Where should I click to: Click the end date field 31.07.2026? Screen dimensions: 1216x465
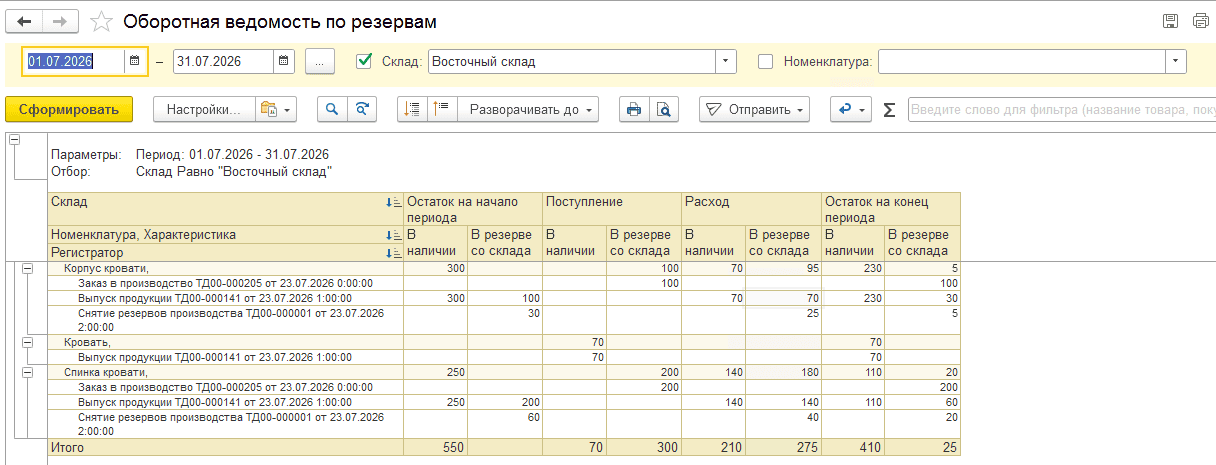tap(223, 61)
